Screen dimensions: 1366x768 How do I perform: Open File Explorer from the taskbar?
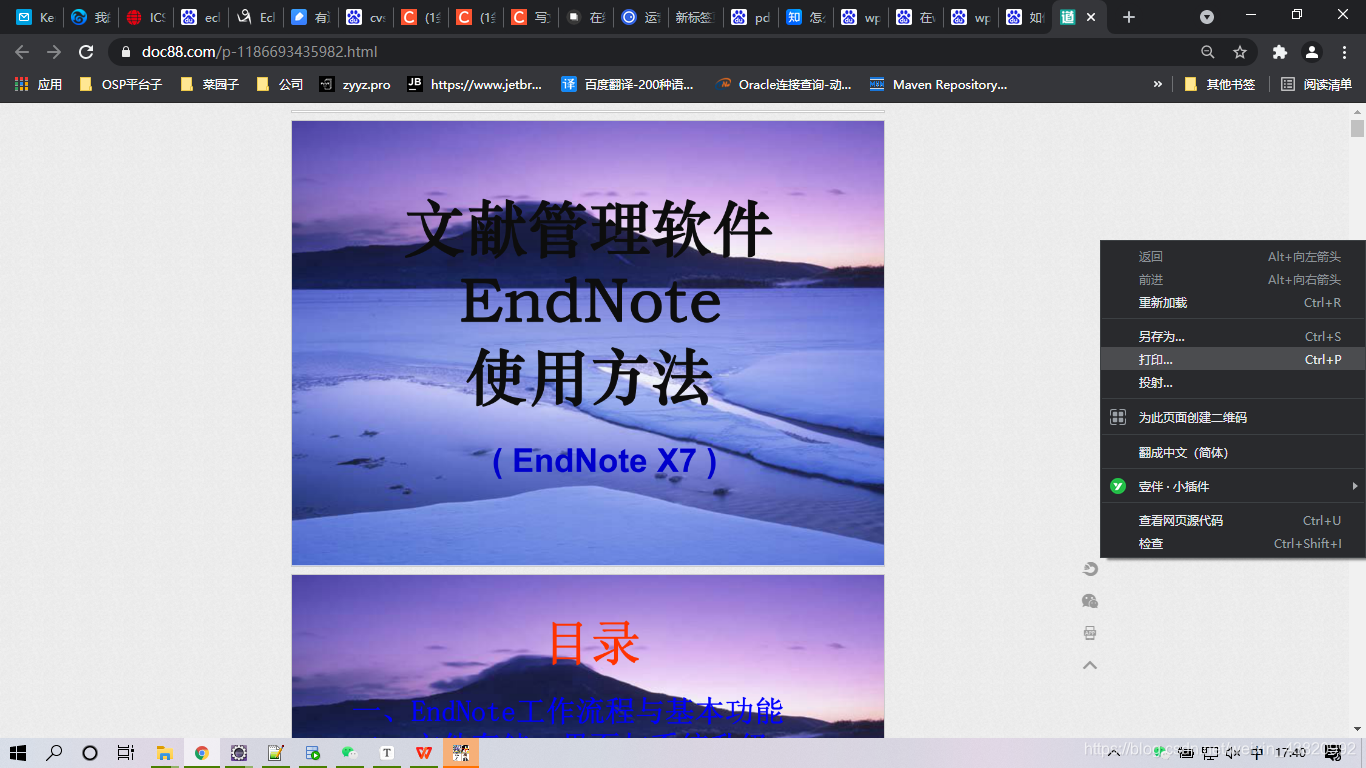click(x=164, y=753)
